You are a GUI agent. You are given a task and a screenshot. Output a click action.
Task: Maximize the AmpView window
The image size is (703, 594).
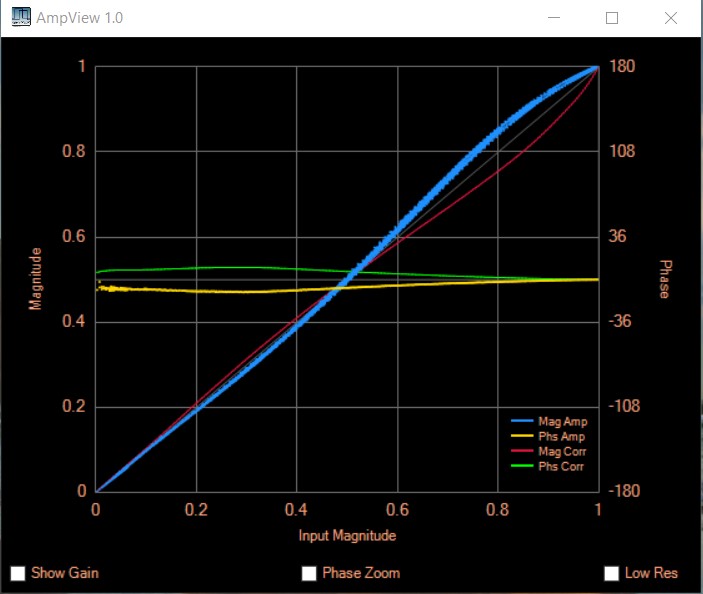click(612, 18)
